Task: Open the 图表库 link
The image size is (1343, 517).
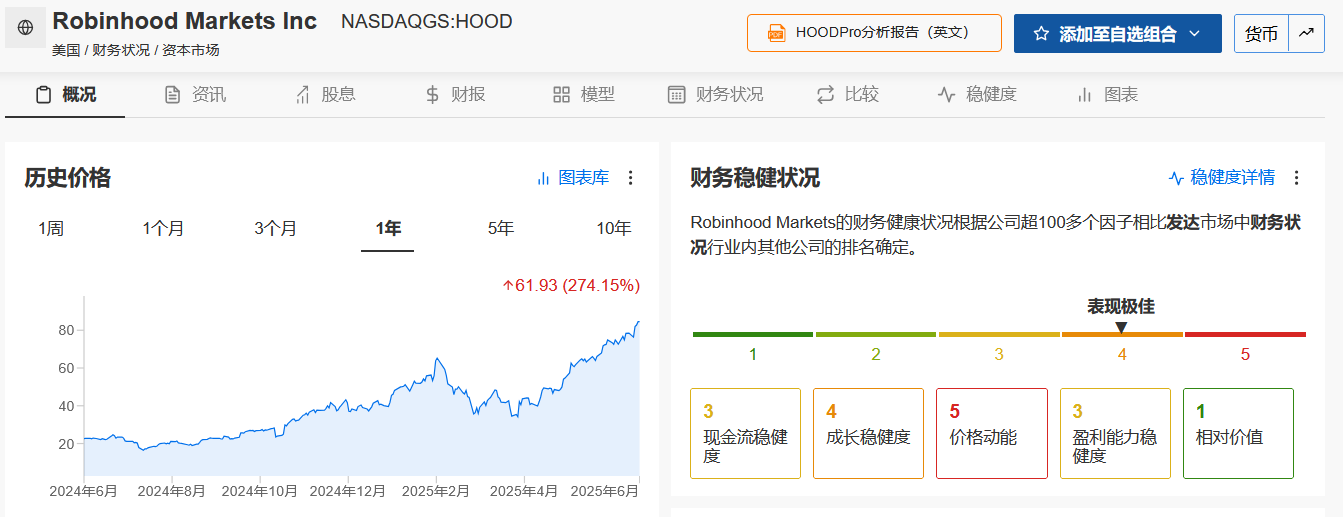Action: [572, 178]
